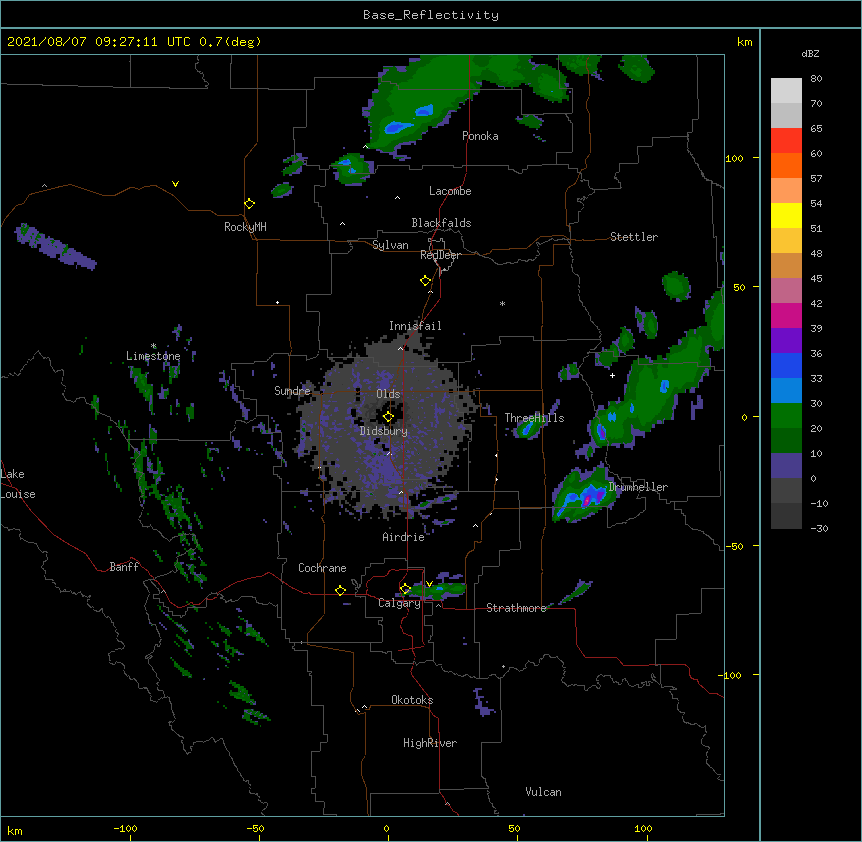Viewport: 862px width, 842px height.
Task: Pick the red swatch between 60 and 65 dBZ
Action: [x=786, y=141]
